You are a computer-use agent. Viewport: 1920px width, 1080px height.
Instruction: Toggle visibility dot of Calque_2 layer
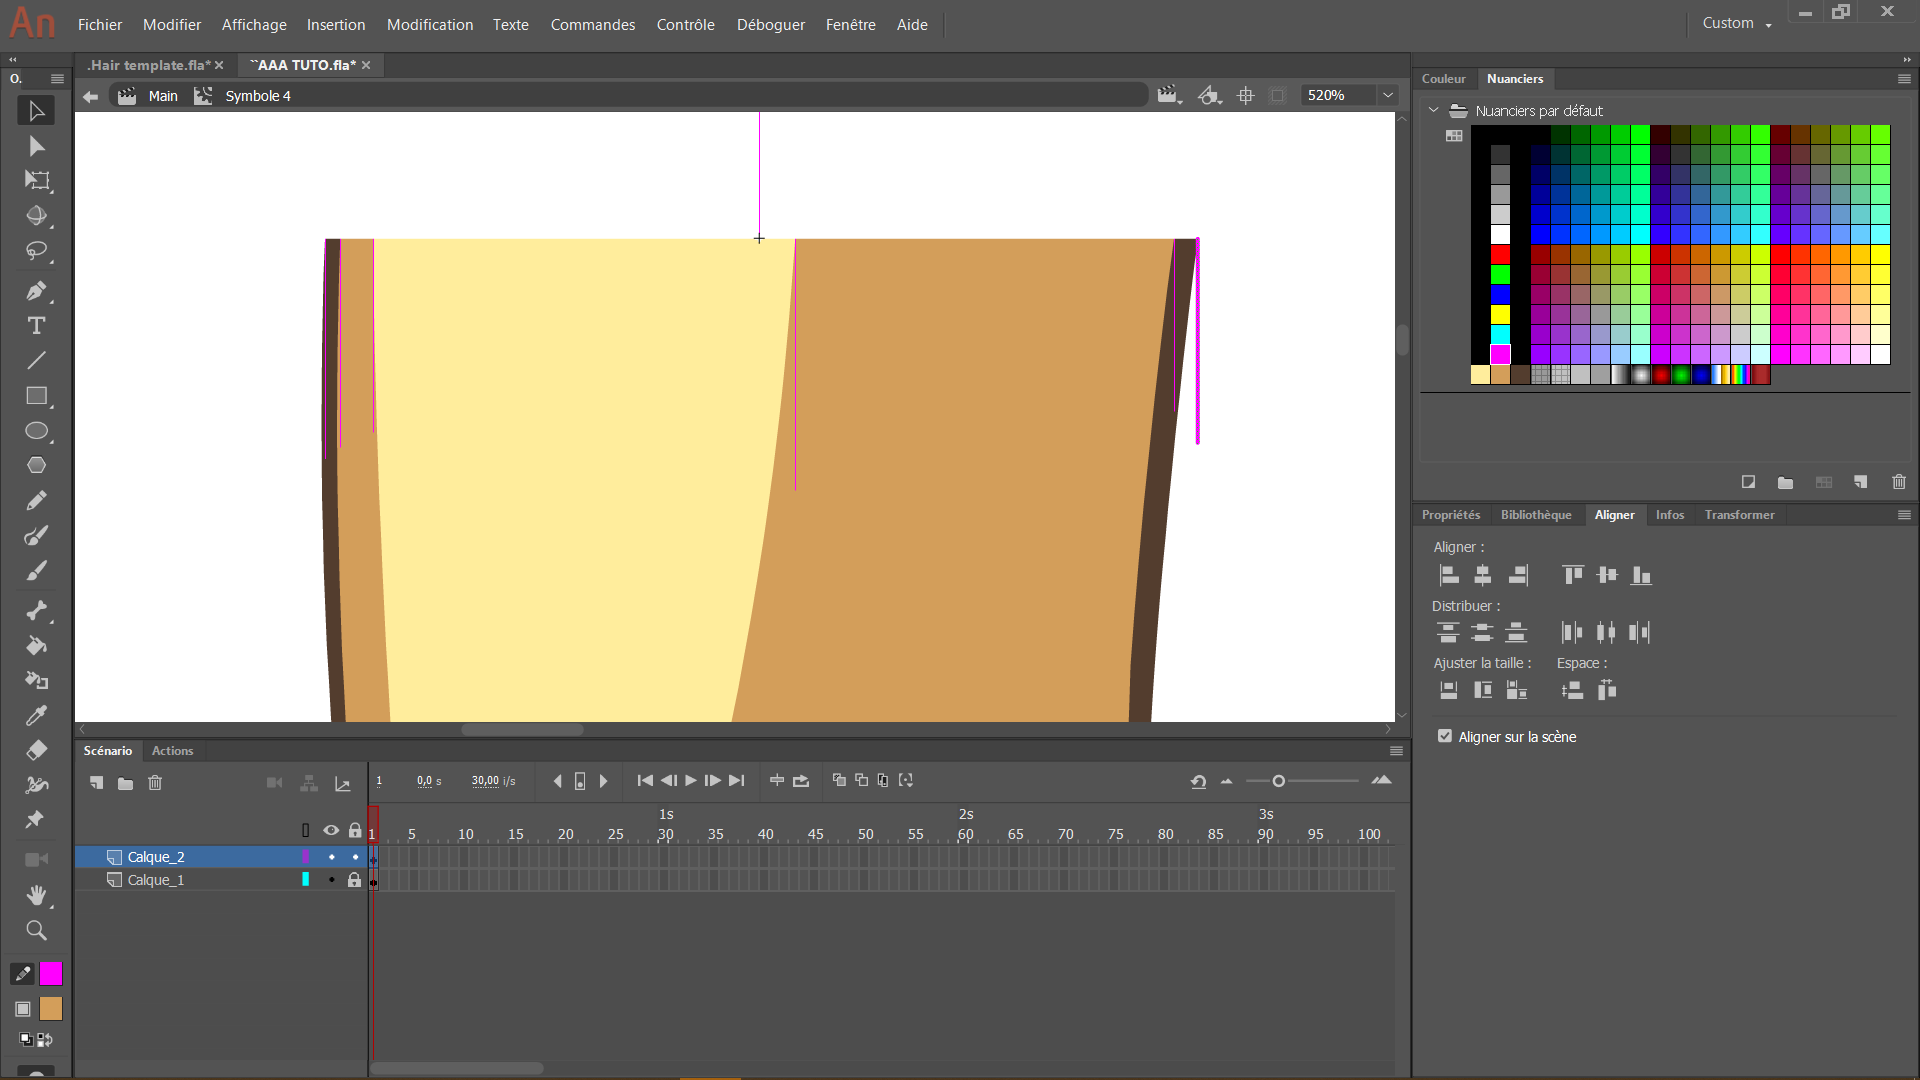(331, 857)
